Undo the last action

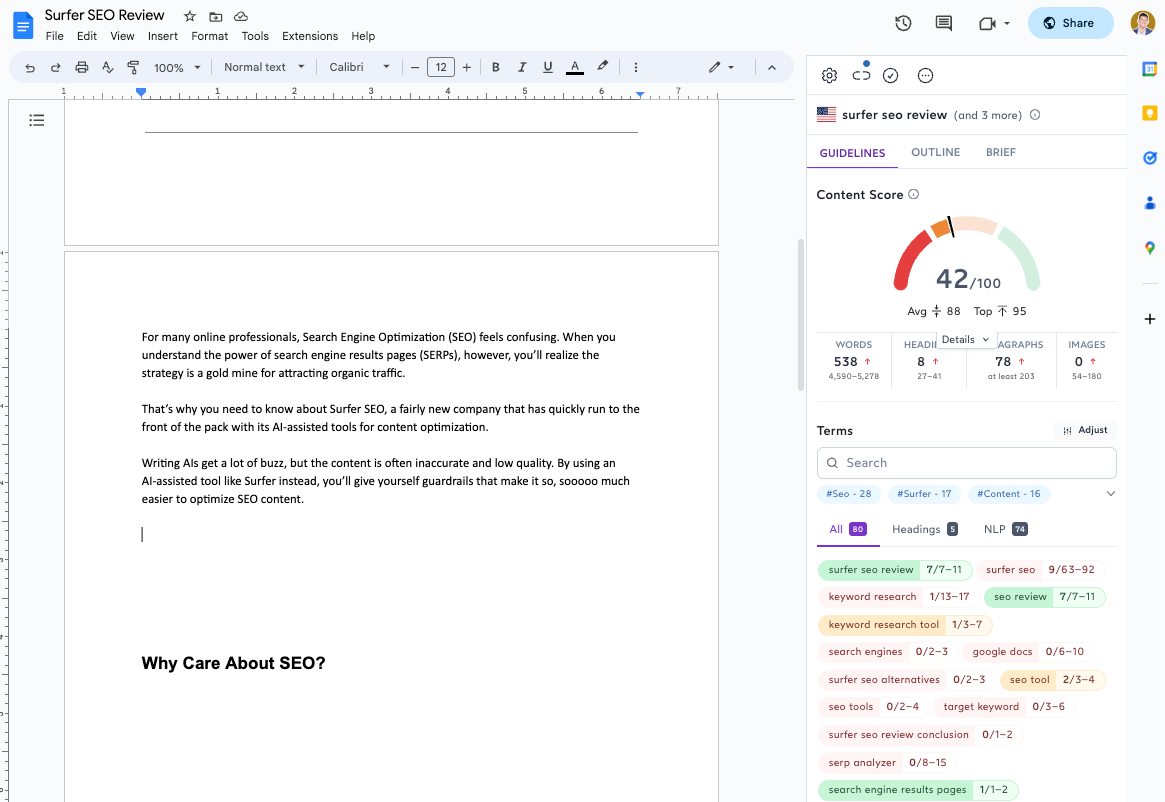30,68
